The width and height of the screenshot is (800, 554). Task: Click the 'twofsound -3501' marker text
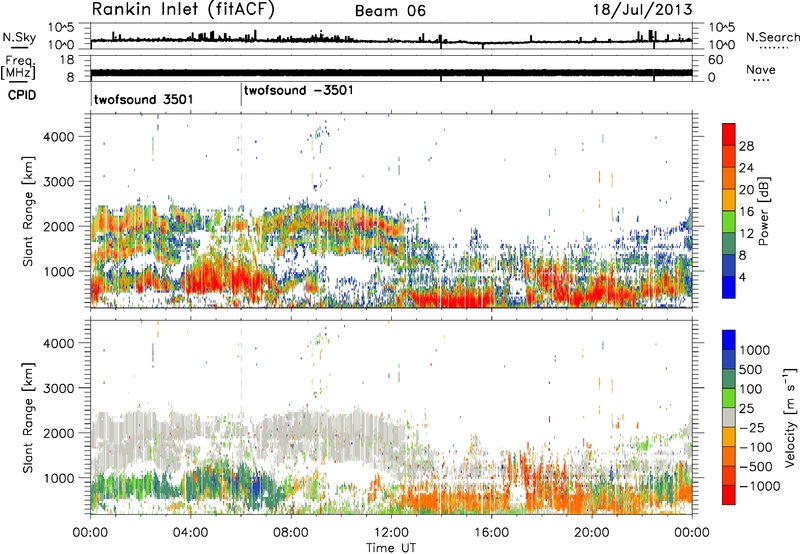tap(298, 90)
